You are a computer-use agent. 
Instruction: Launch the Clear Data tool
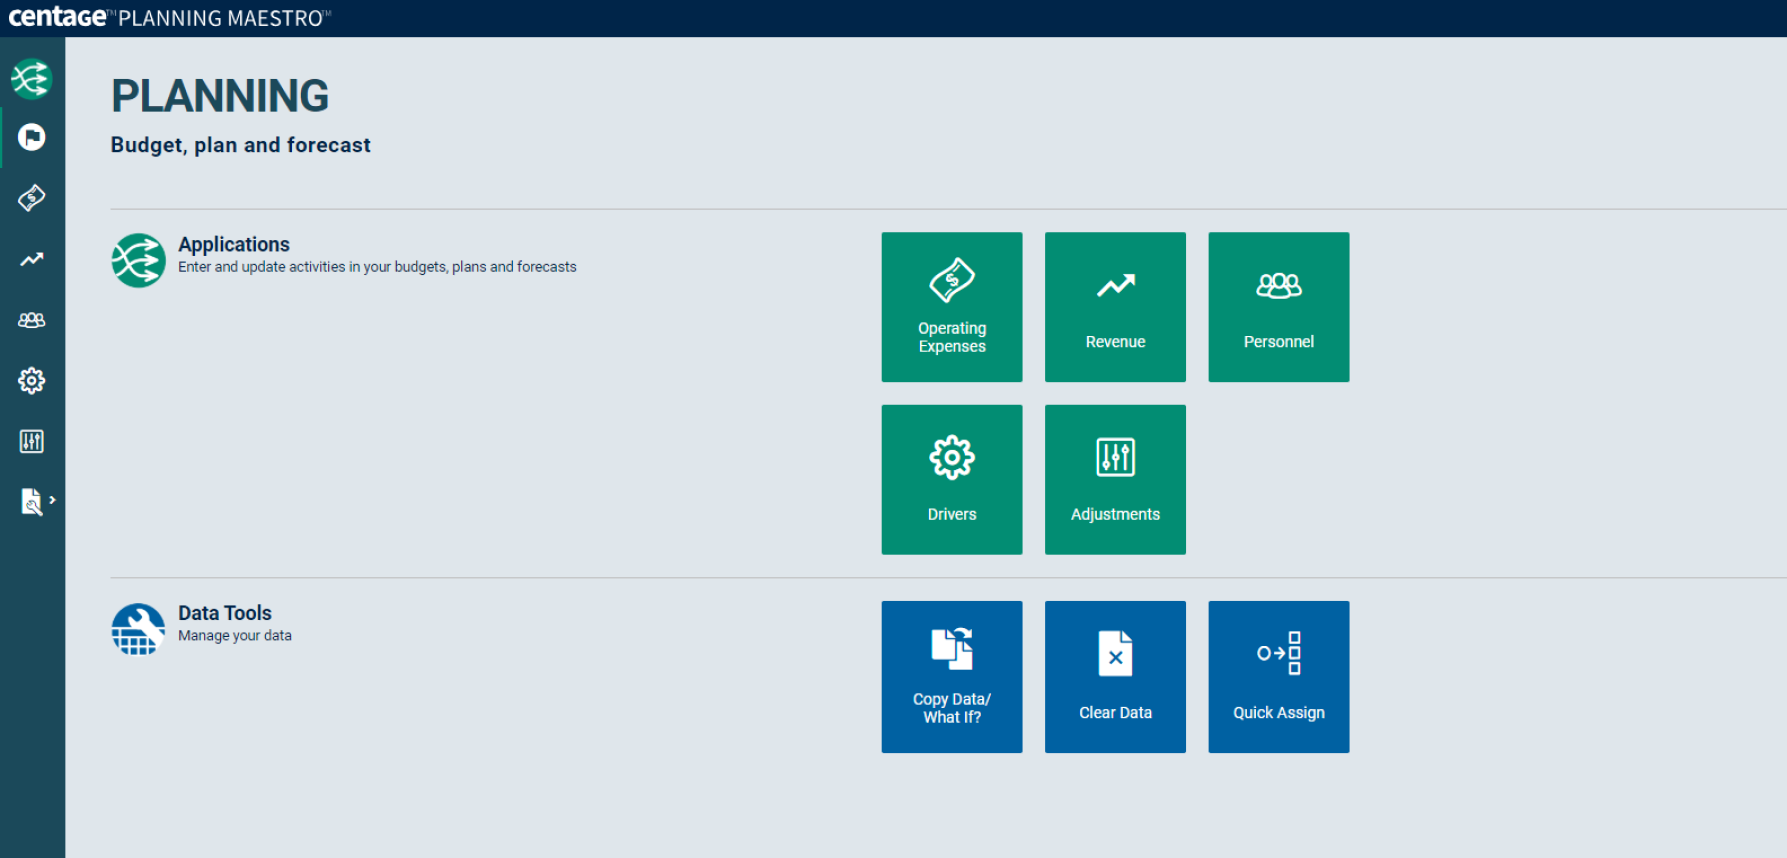[x=1115, y=676]
